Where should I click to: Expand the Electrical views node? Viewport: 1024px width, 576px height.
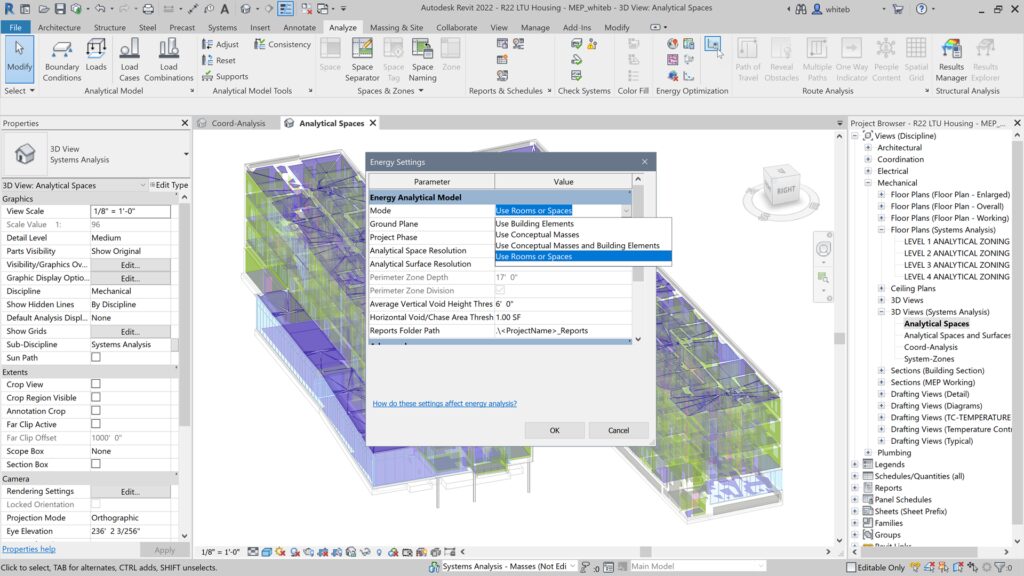(x=868, y=171)
